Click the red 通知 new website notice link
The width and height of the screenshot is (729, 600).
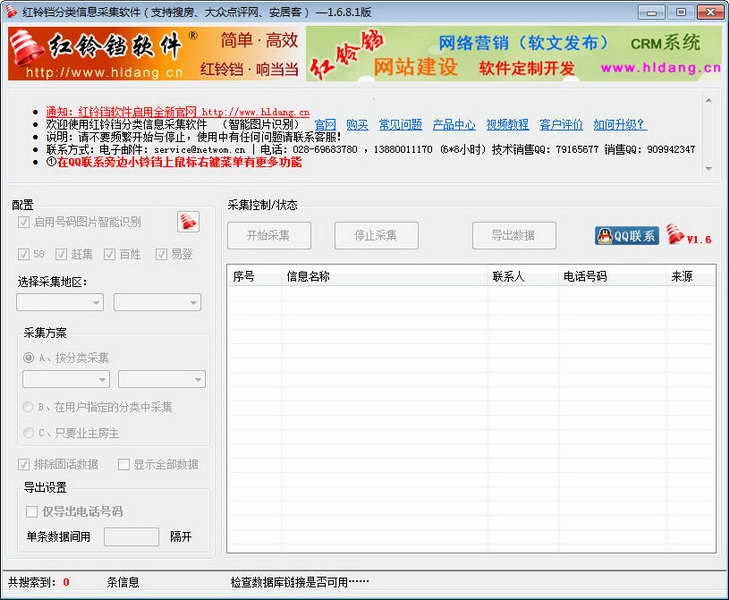(178, 112)
